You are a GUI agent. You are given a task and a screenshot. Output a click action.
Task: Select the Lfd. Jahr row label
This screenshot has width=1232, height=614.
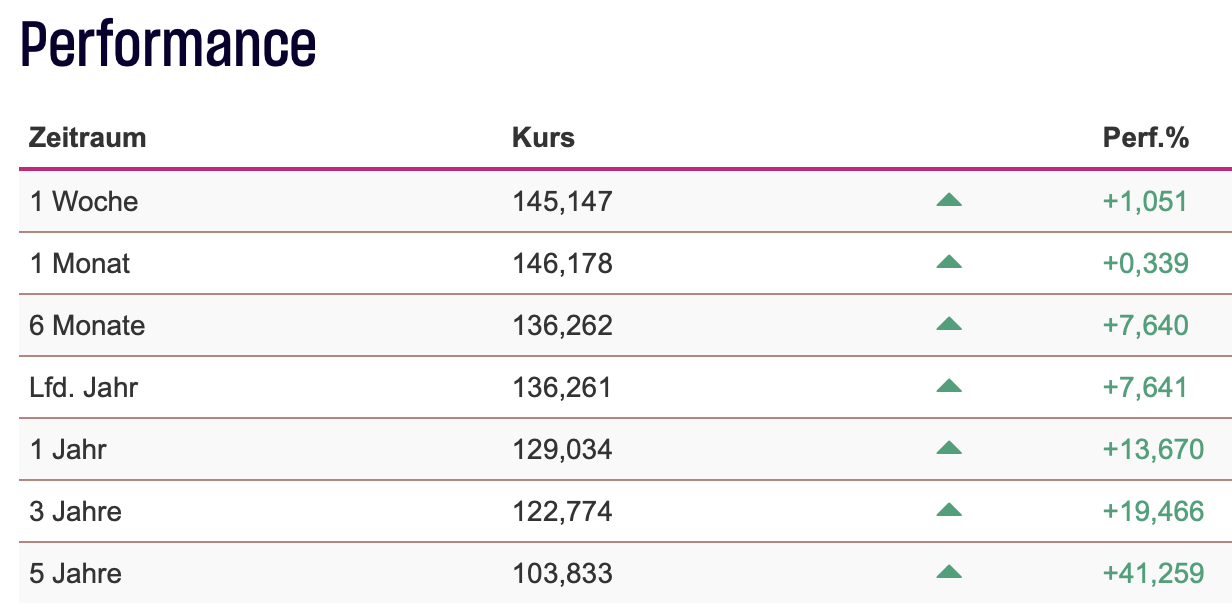click(84, 387)
